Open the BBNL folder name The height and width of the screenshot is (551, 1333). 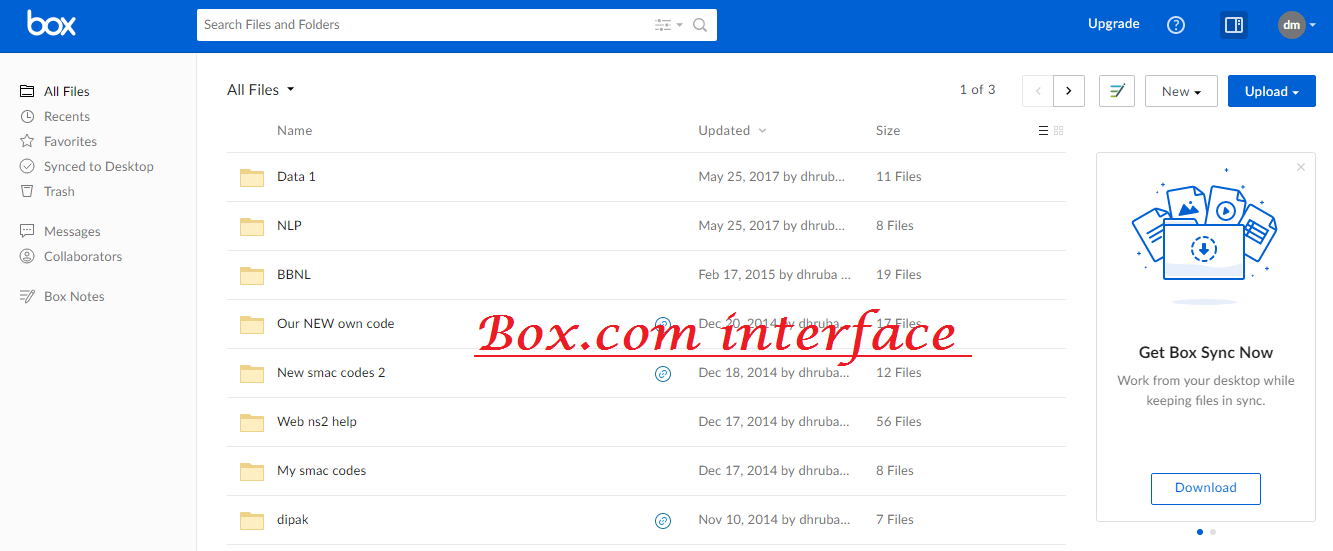(x=294, y=275)
